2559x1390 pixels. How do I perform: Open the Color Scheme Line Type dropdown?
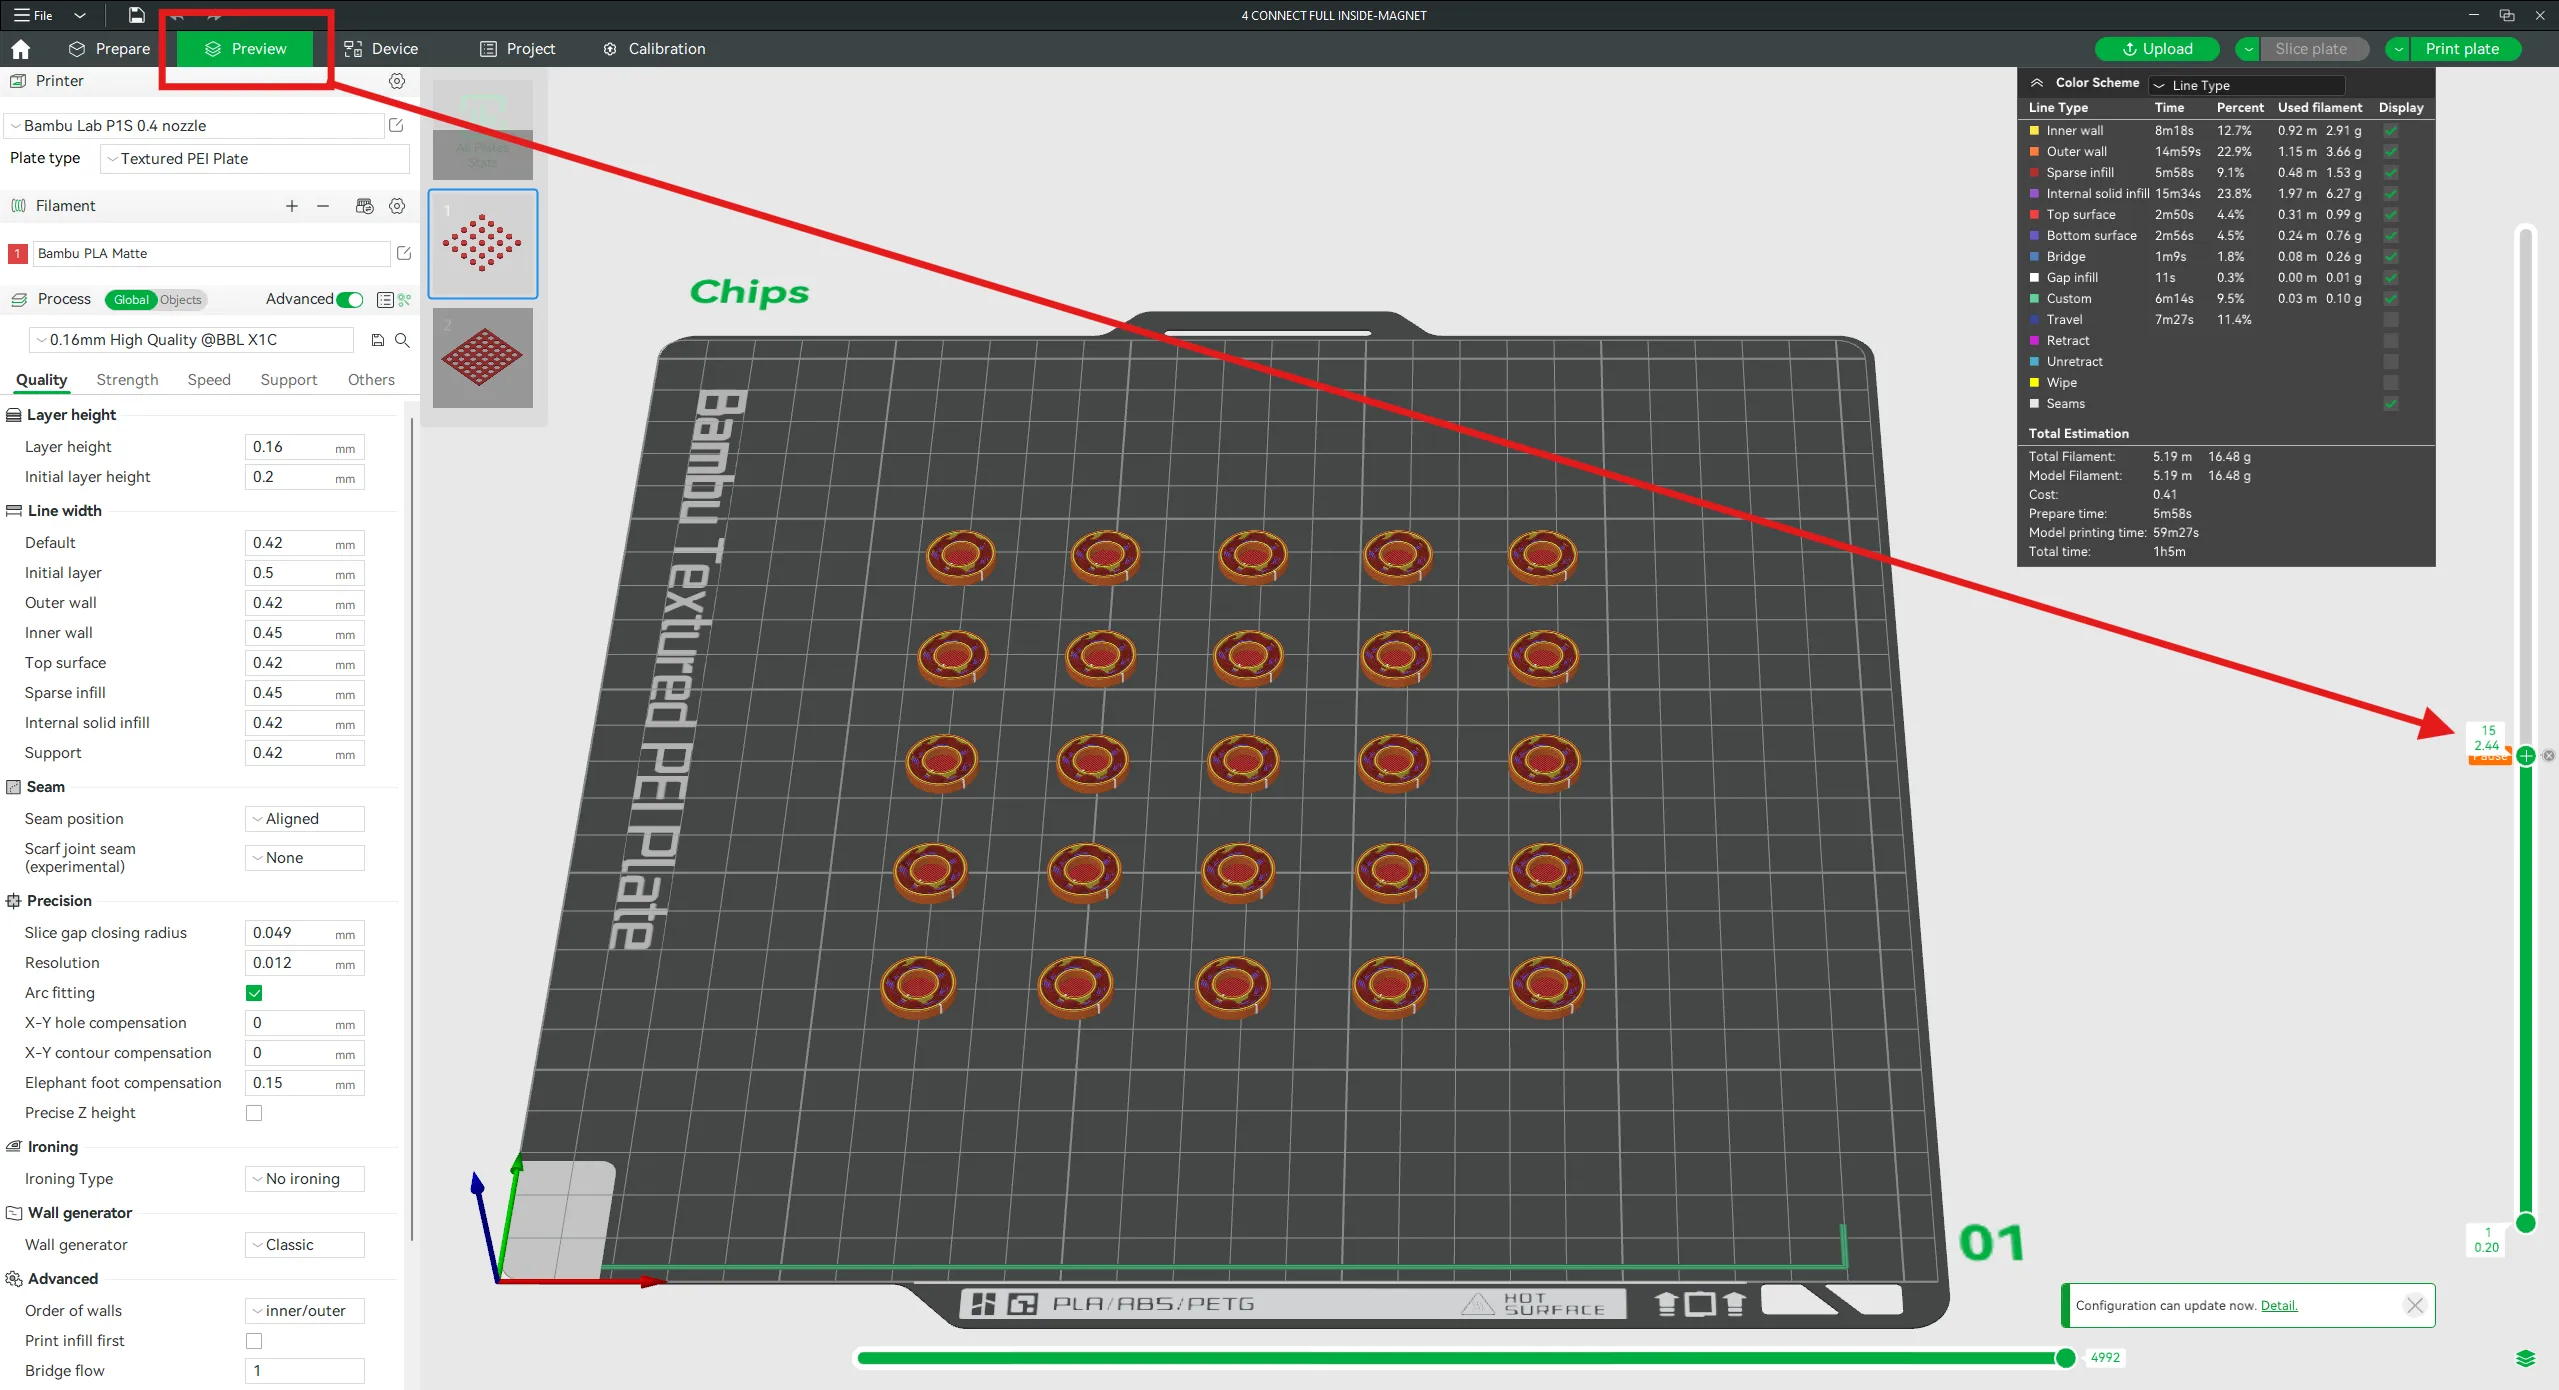[x=2247, y=85]
